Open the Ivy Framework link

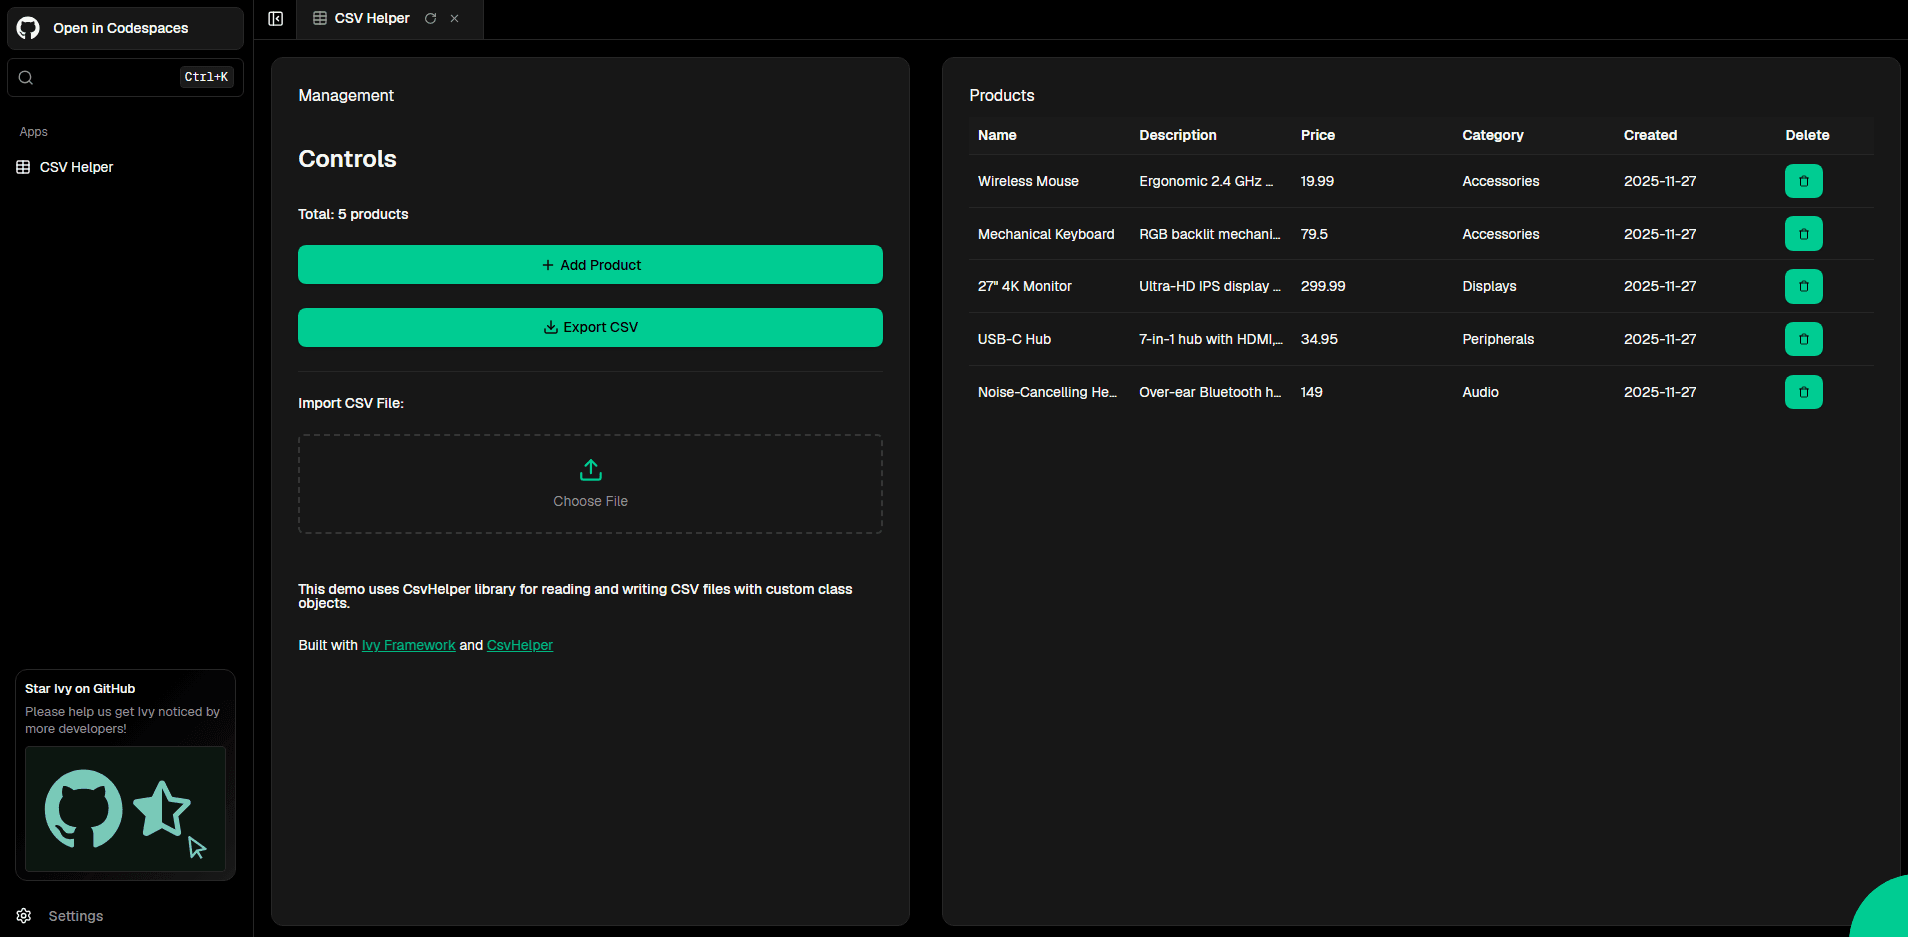[x=408, y=646]
